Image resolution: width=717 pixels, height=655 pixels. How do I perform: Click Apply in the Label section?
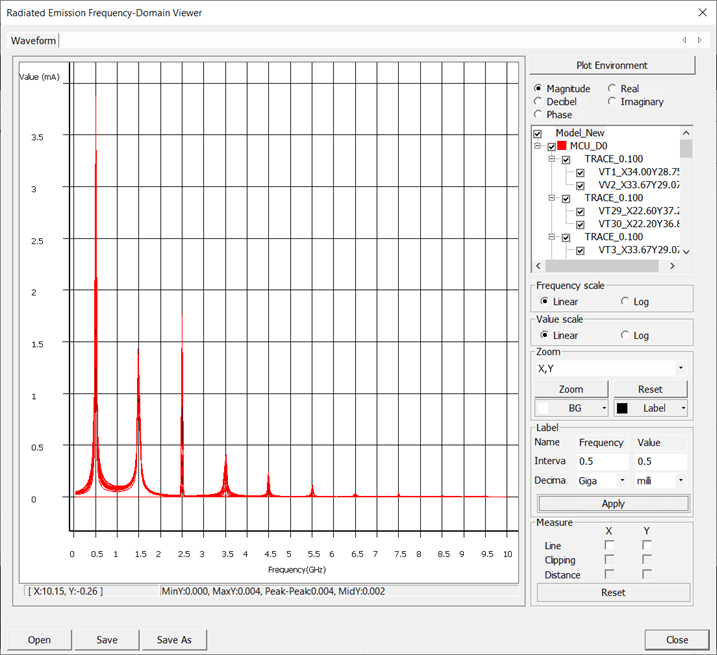point(612,504)
